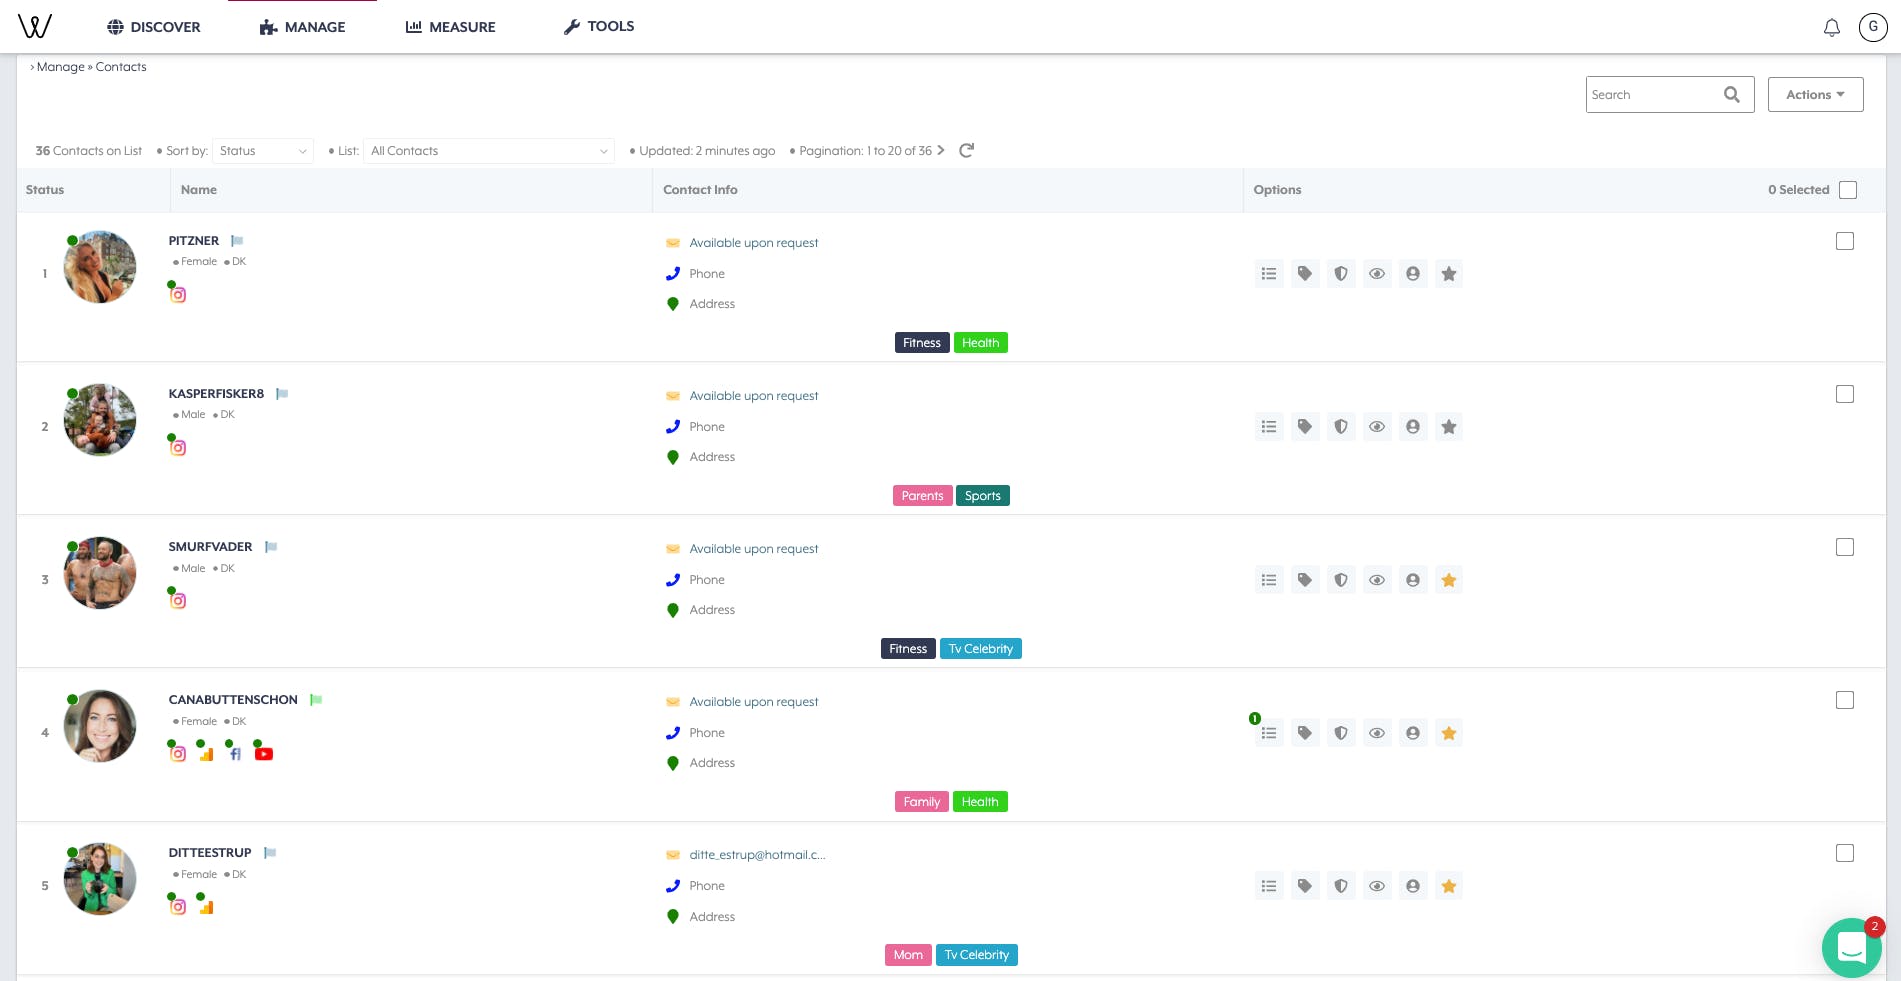The width and height of the screenshot is (1901, 981).
Task: Open the chat support widget
Action: pyautogui.click(x=1851, y=947)
